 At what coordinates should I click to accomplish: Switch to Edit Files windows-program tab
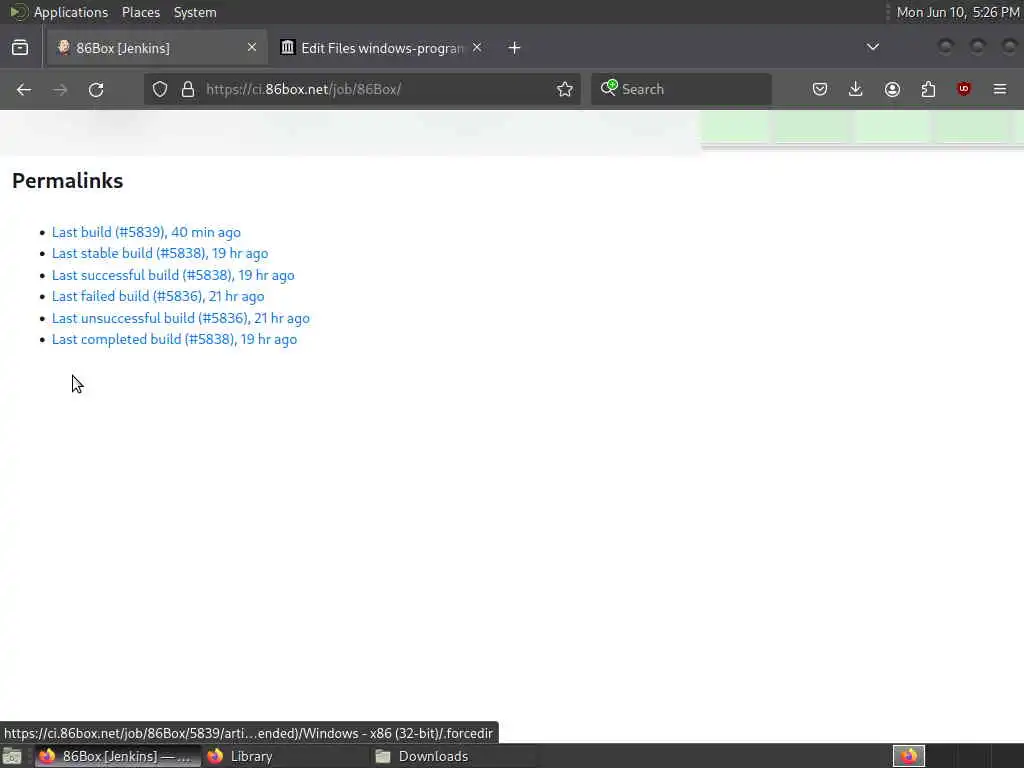pyautogui.click(x=382, y=48)
